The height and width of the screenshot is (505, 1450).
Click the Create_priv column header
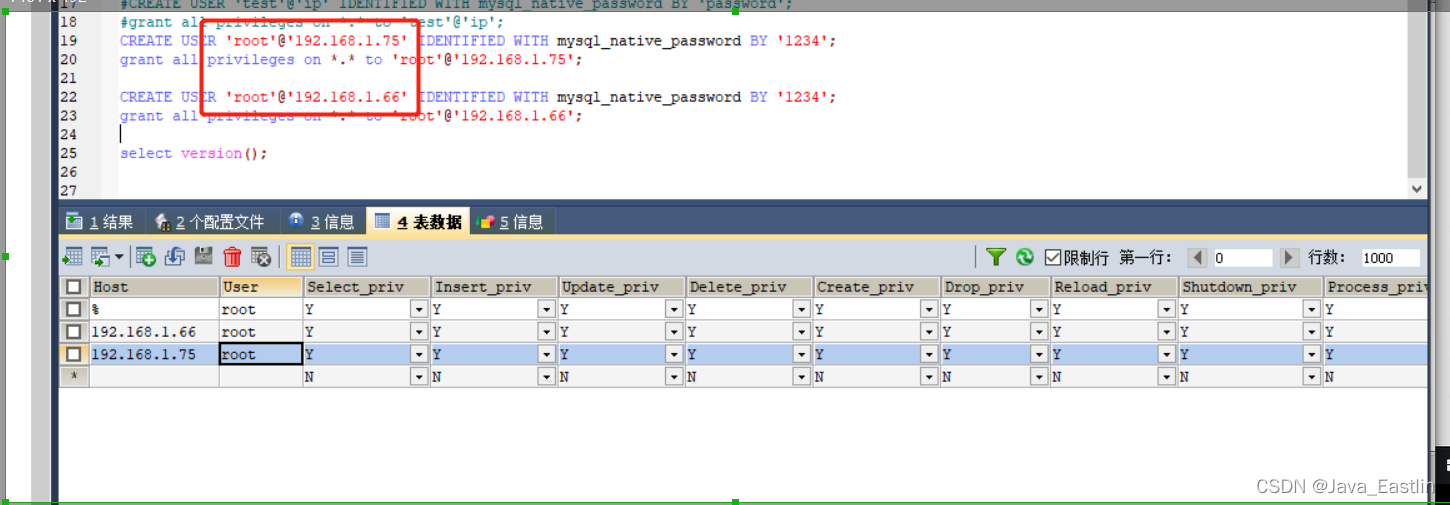877,287
